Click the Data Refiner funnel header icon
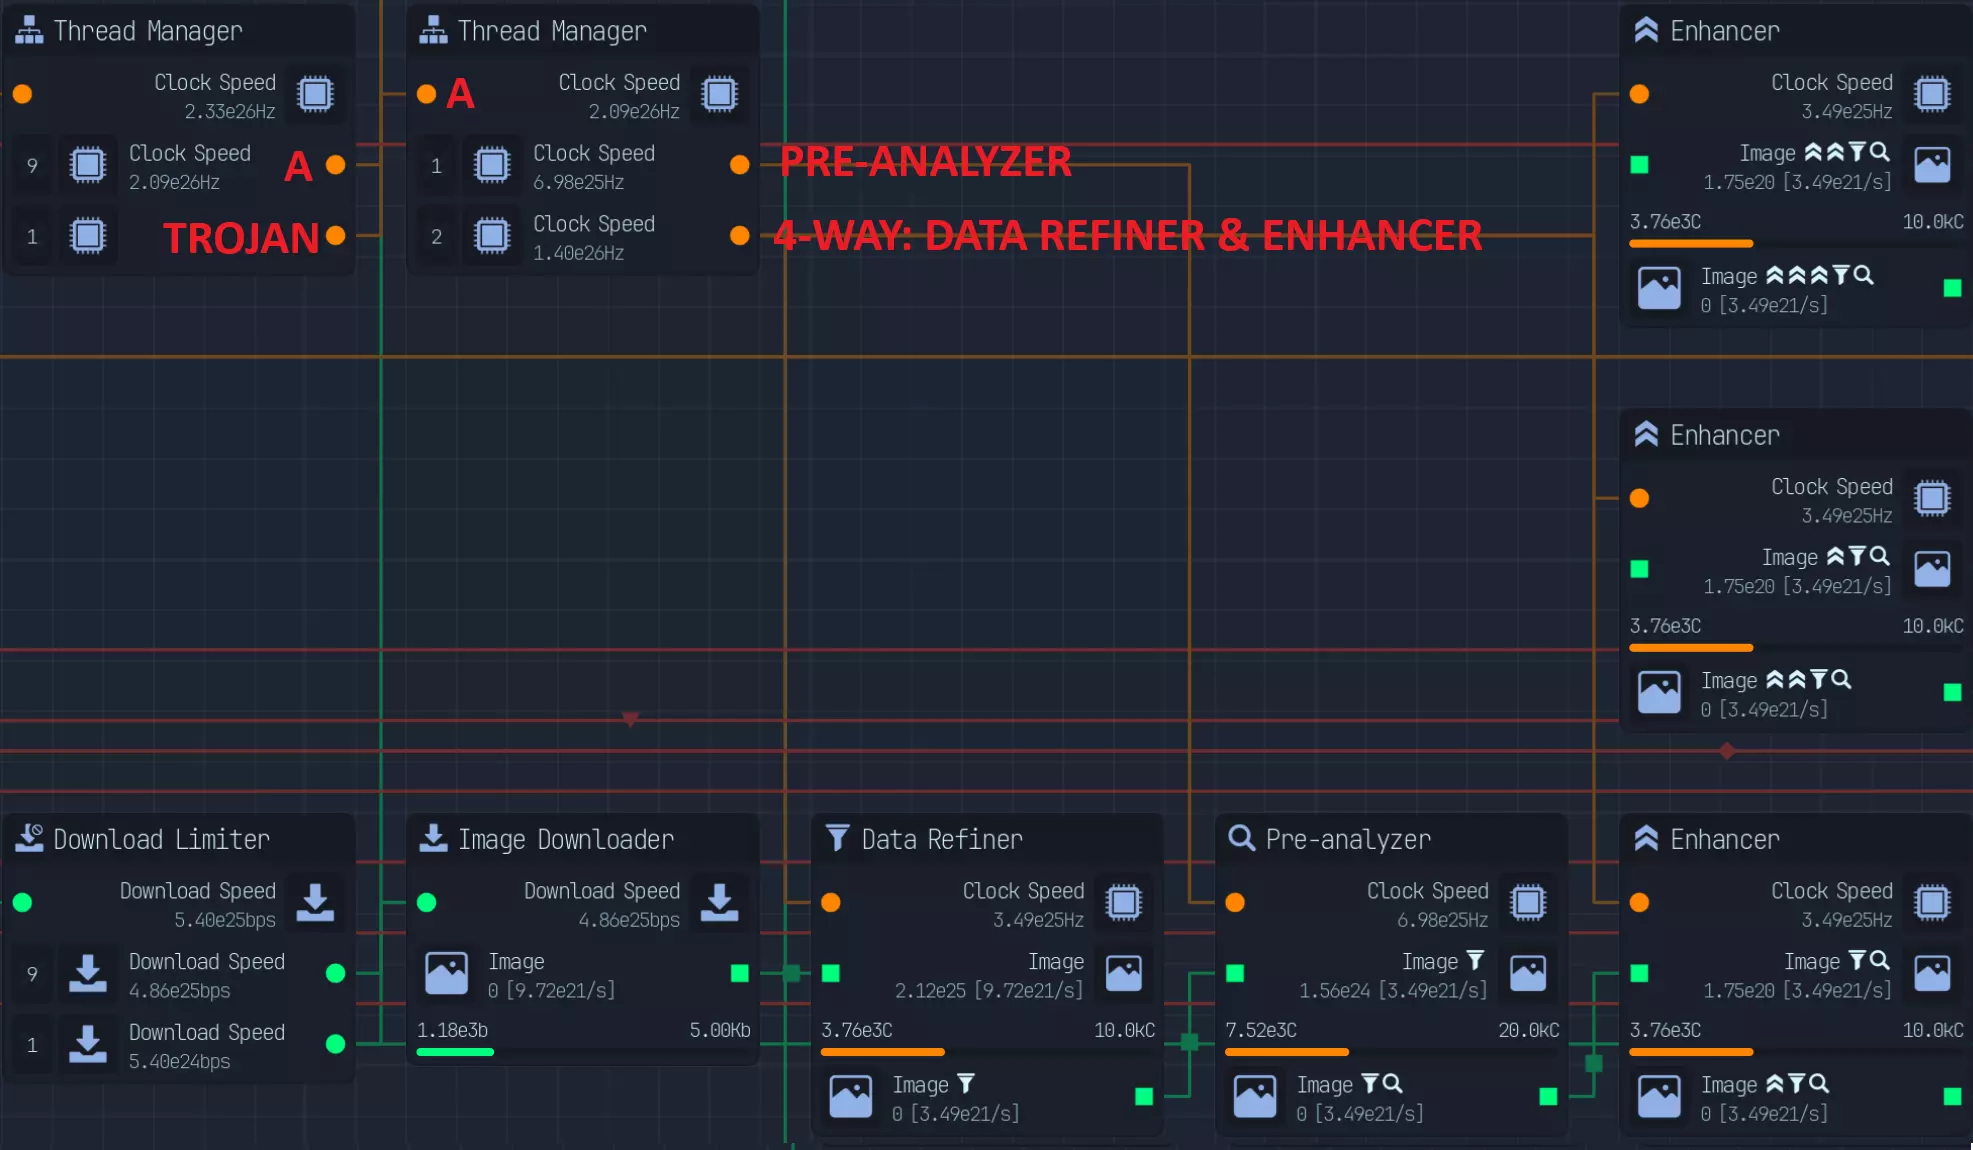The image size is (1973, 1150). click(837, 838)
